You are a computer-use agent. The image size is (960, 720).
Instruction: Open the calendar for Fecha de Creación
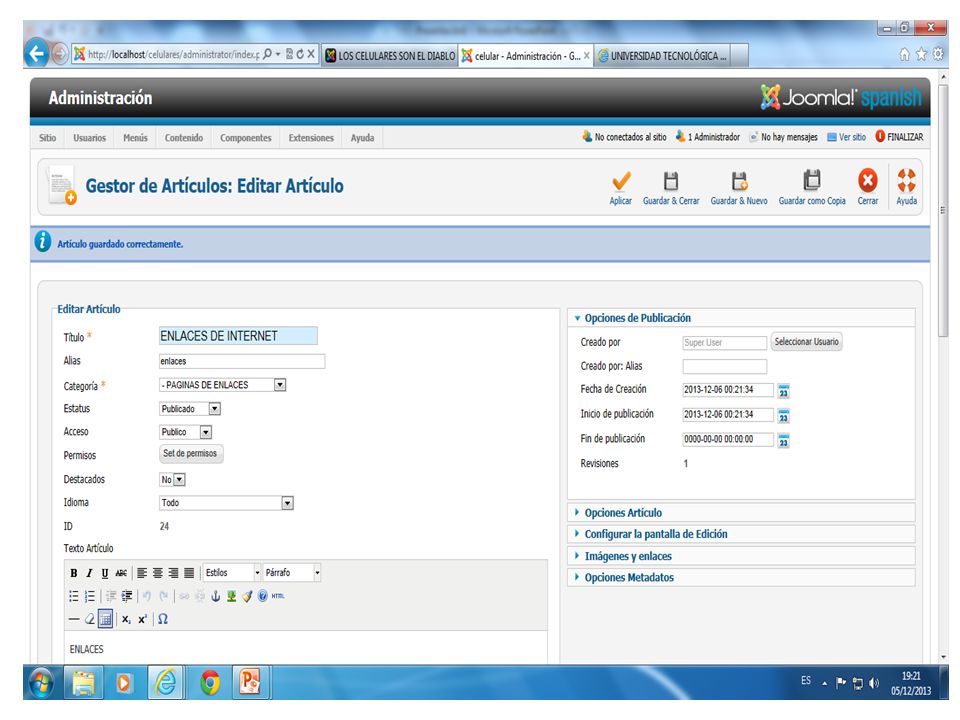coord(784,391)
